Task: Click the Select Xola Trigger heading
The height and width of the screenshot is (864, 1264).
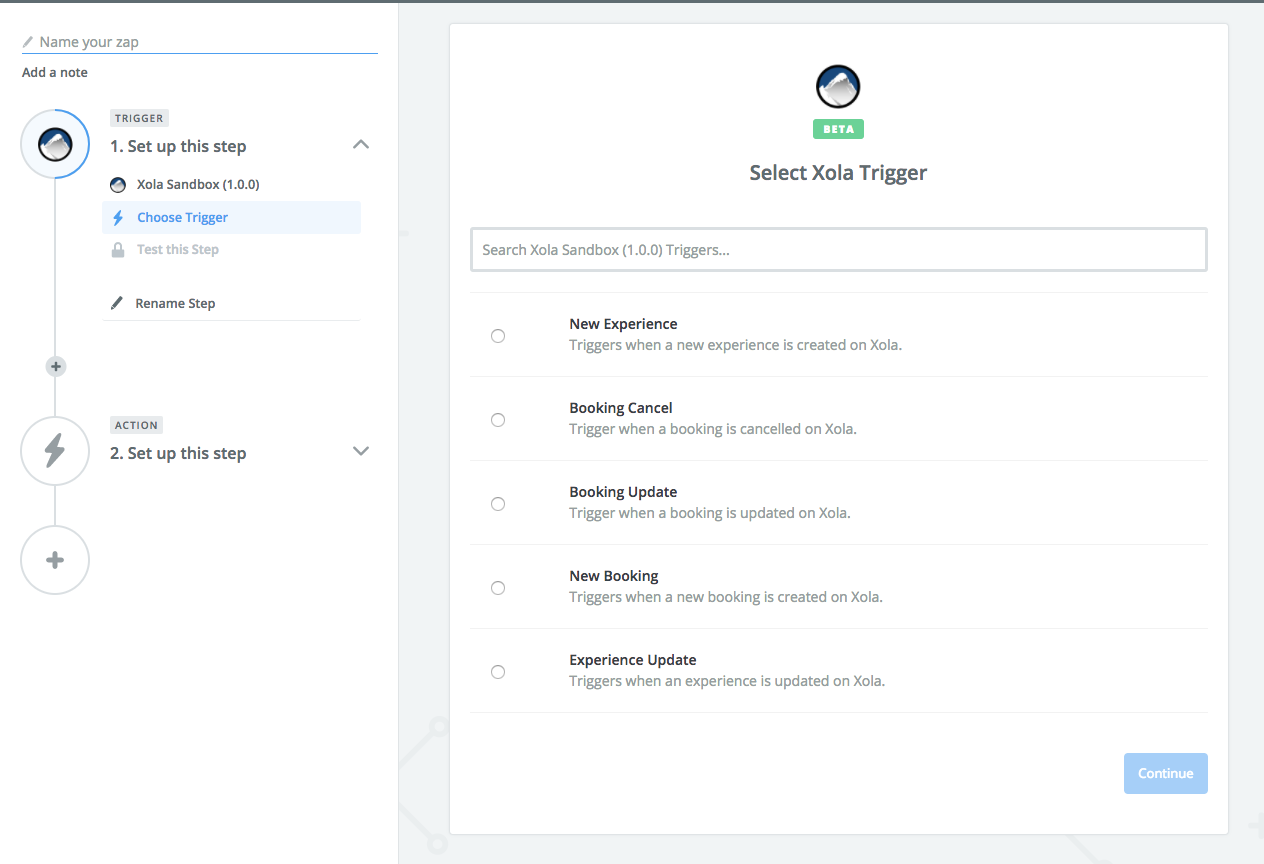Action: pos(838,173)
